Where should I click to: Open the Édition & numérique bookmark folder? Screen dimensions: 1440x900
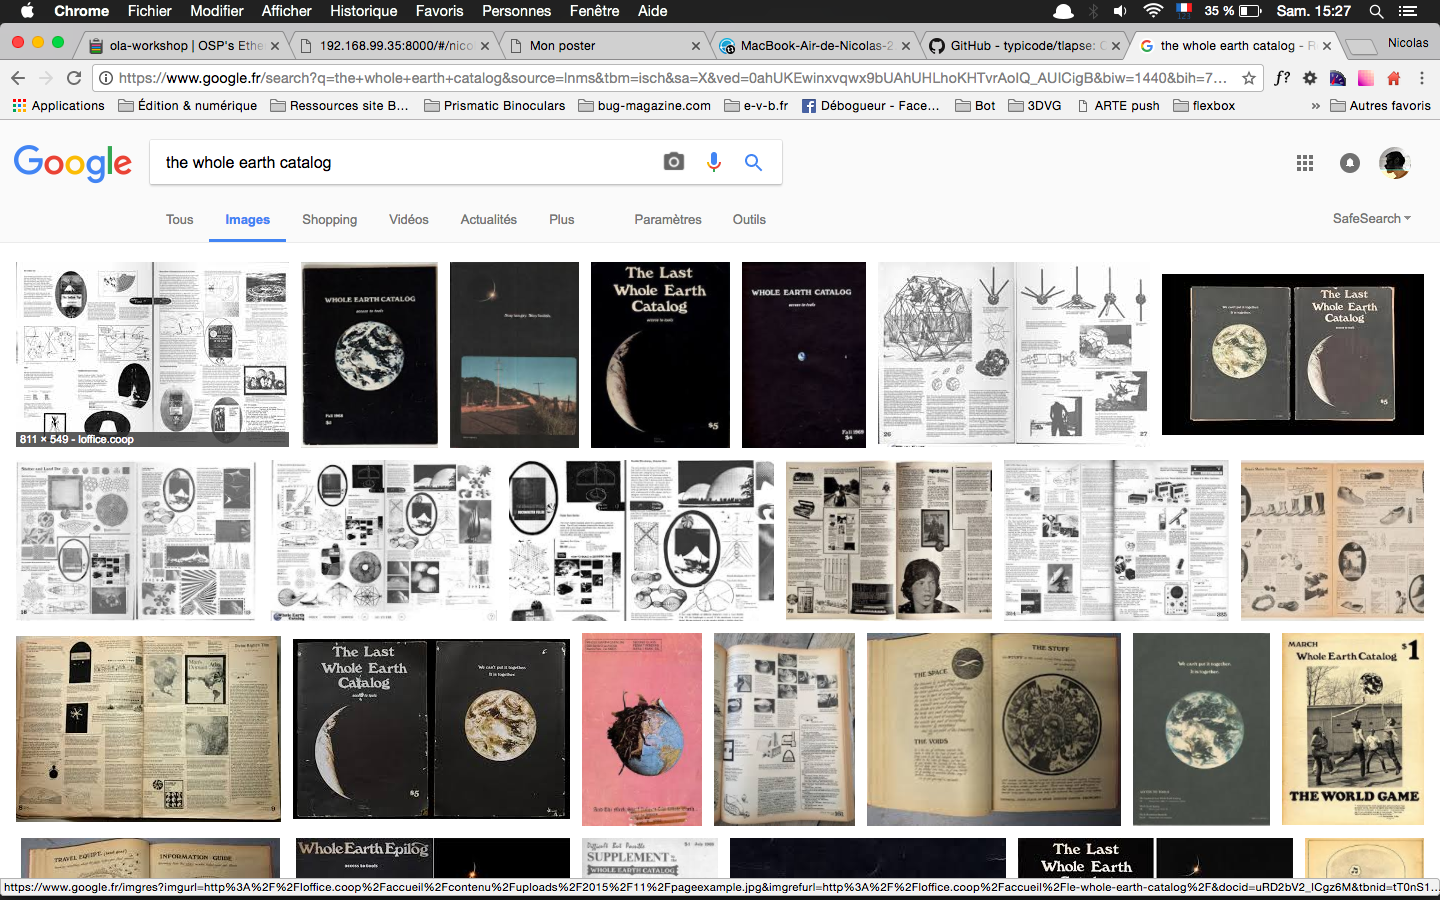tap(187, 105)
